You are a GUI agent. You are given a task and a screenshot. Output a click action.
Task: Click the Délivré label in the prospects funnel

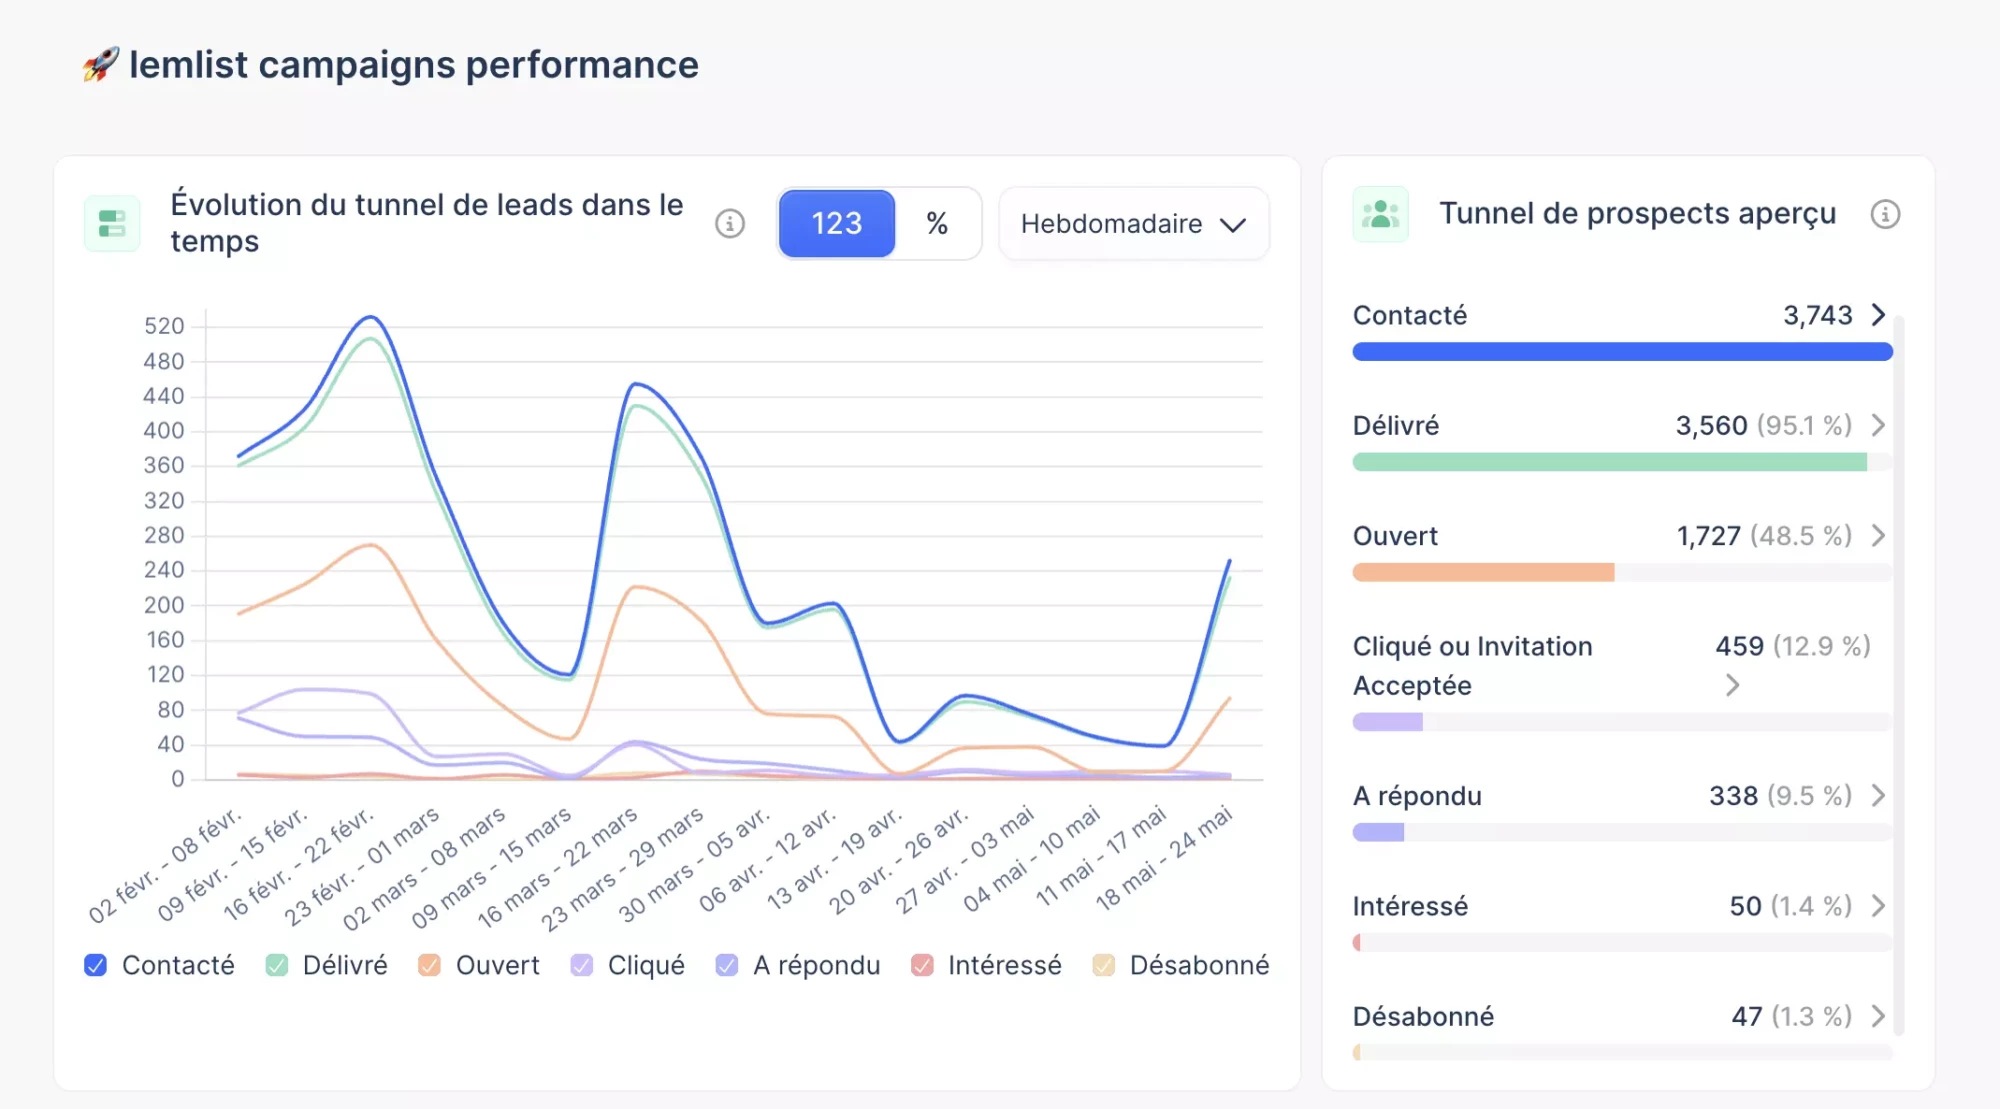pyautogui.click(x=1396, y=425)
